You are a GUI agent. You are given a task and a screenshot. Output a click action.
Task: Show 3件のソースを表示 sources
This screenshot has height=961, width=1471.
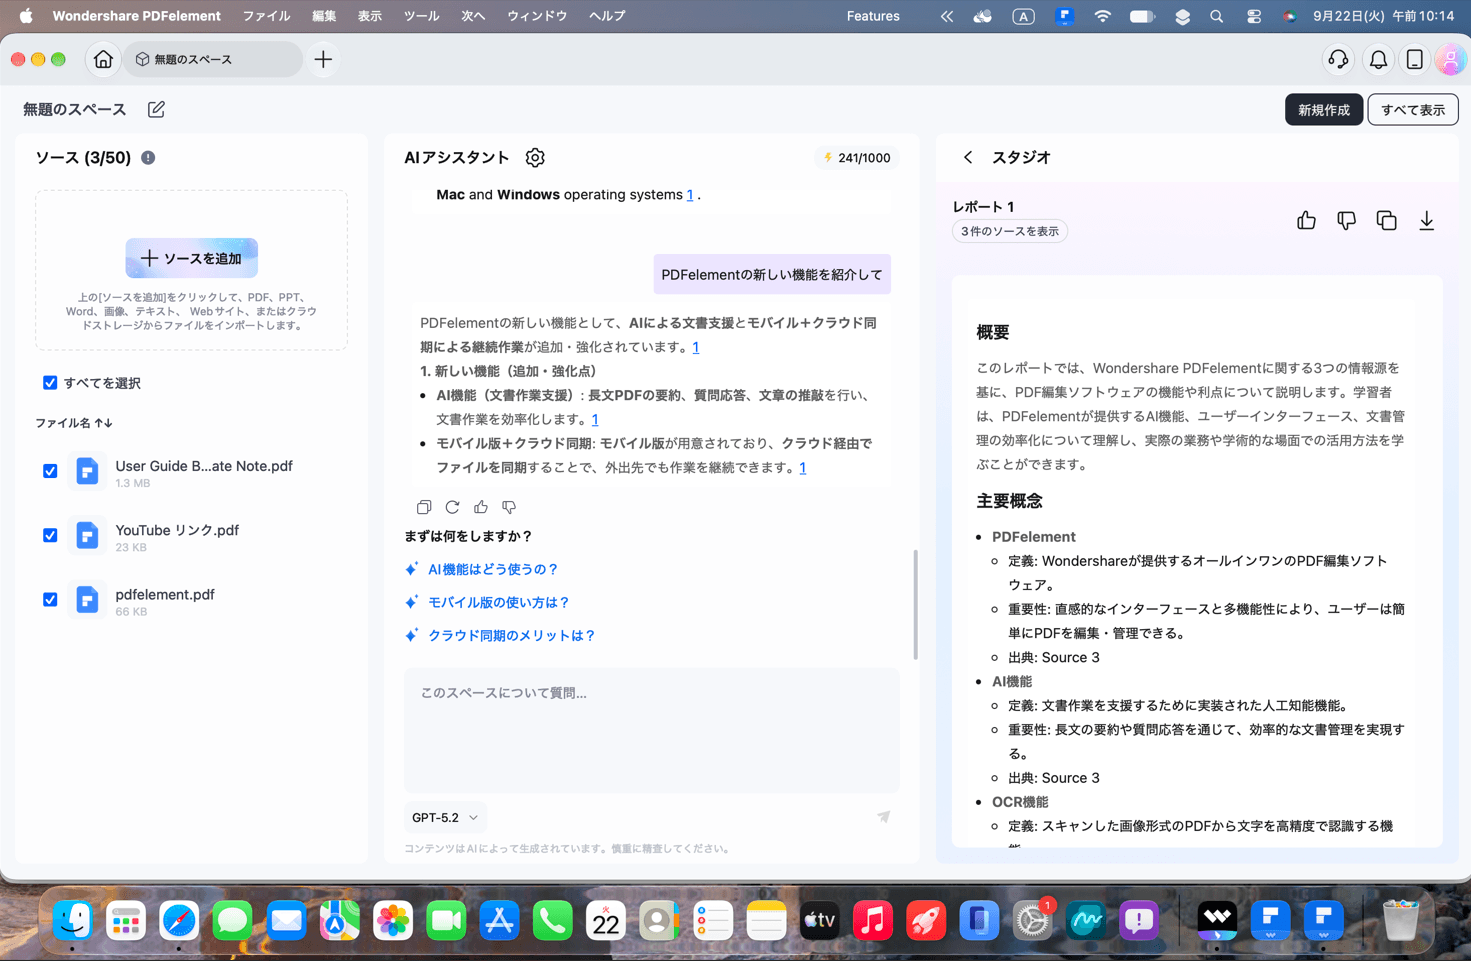pyautogui.click(x=1010, y=231)
